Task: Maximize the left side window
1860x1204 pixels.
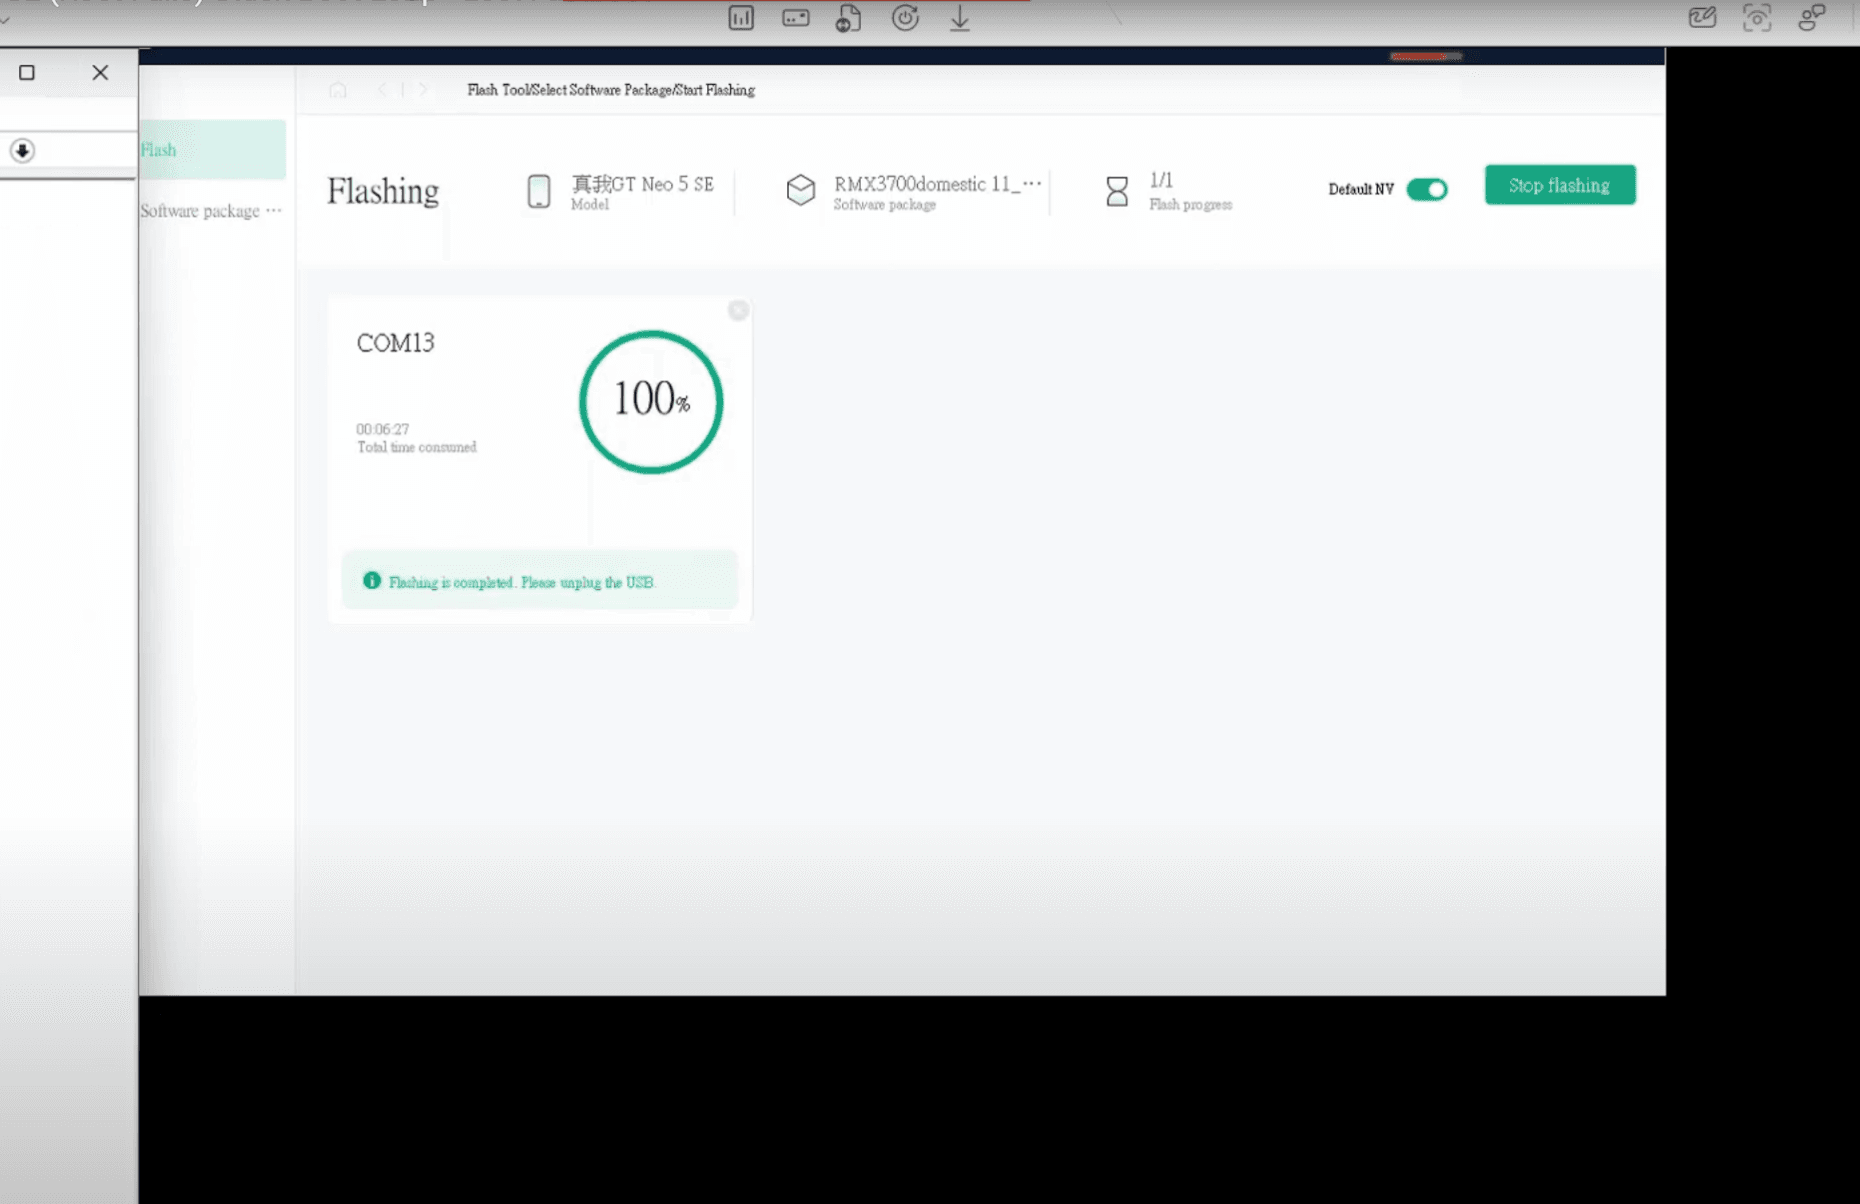Action: [27, 72]
